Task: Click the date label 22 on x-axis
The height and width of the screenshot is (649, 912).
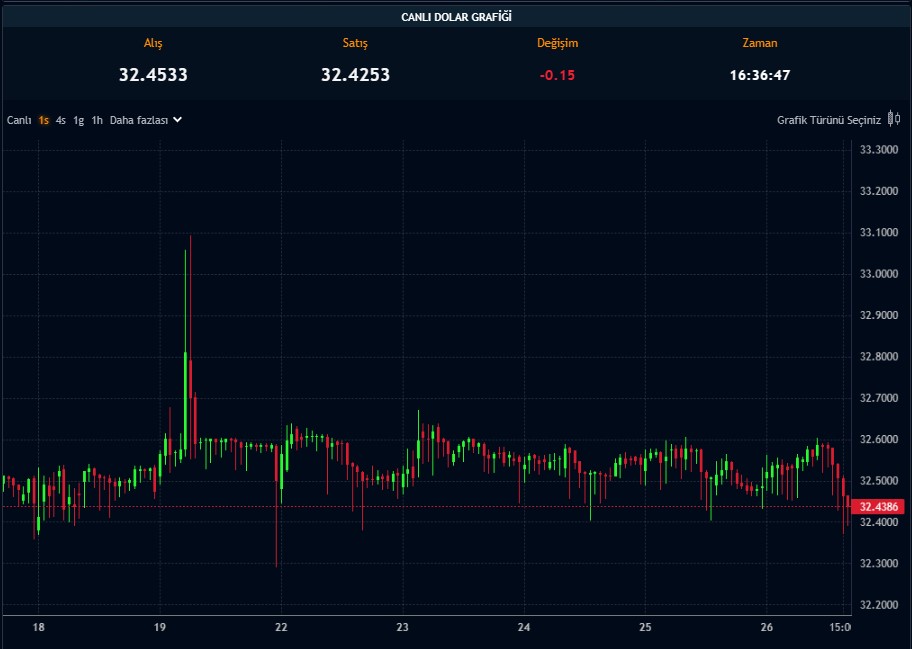Action: pyautogui.click(x=281, y=627)
